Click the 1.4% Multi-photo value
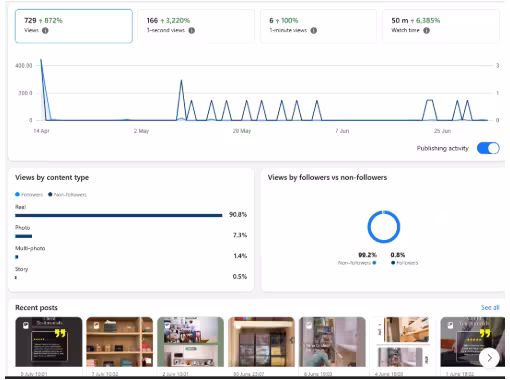This screenshot has width=510, height=380. (240, 256)
